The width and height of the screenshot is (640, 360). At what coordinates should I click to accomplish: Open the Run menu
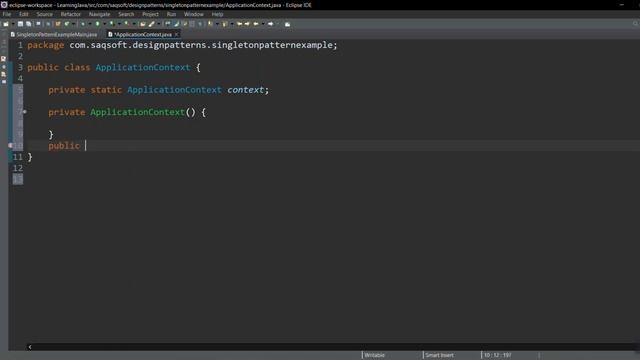[171, 14]
